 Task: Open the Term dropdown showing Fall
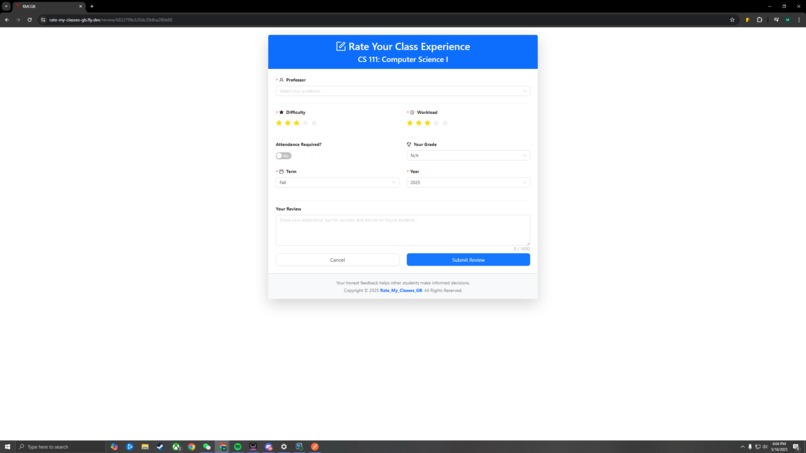tap(337, 183)
